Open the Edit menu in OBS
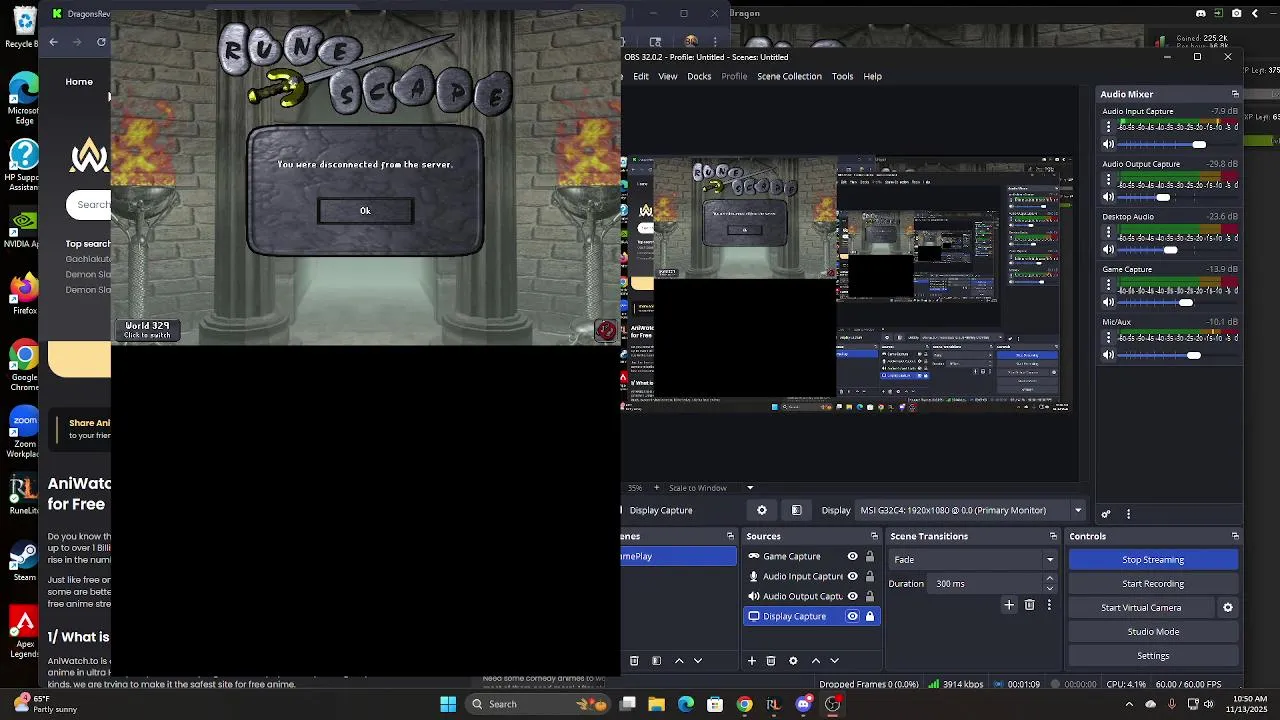 click(641, 76)
